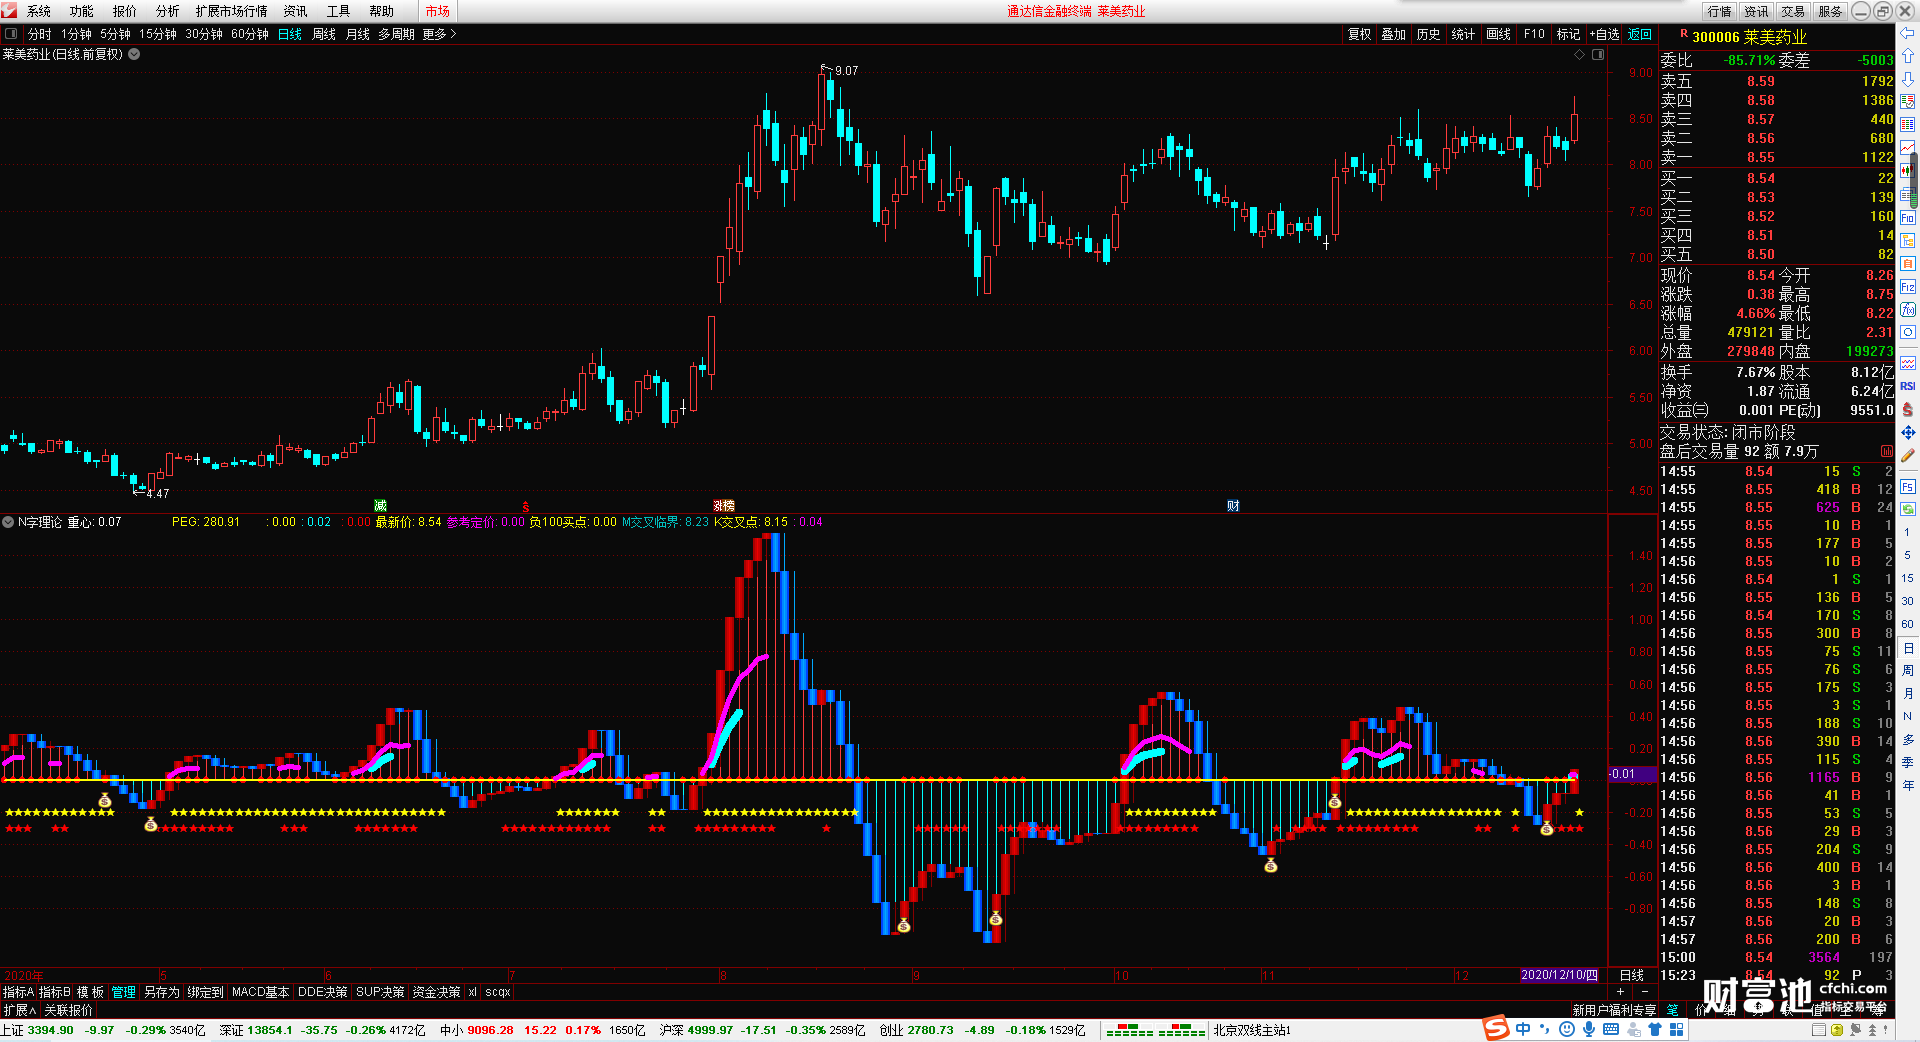Toggle Sogou Chinese/English input mode
The height and width of the screenshot is (1042, 1920).
(1522, 1029)
